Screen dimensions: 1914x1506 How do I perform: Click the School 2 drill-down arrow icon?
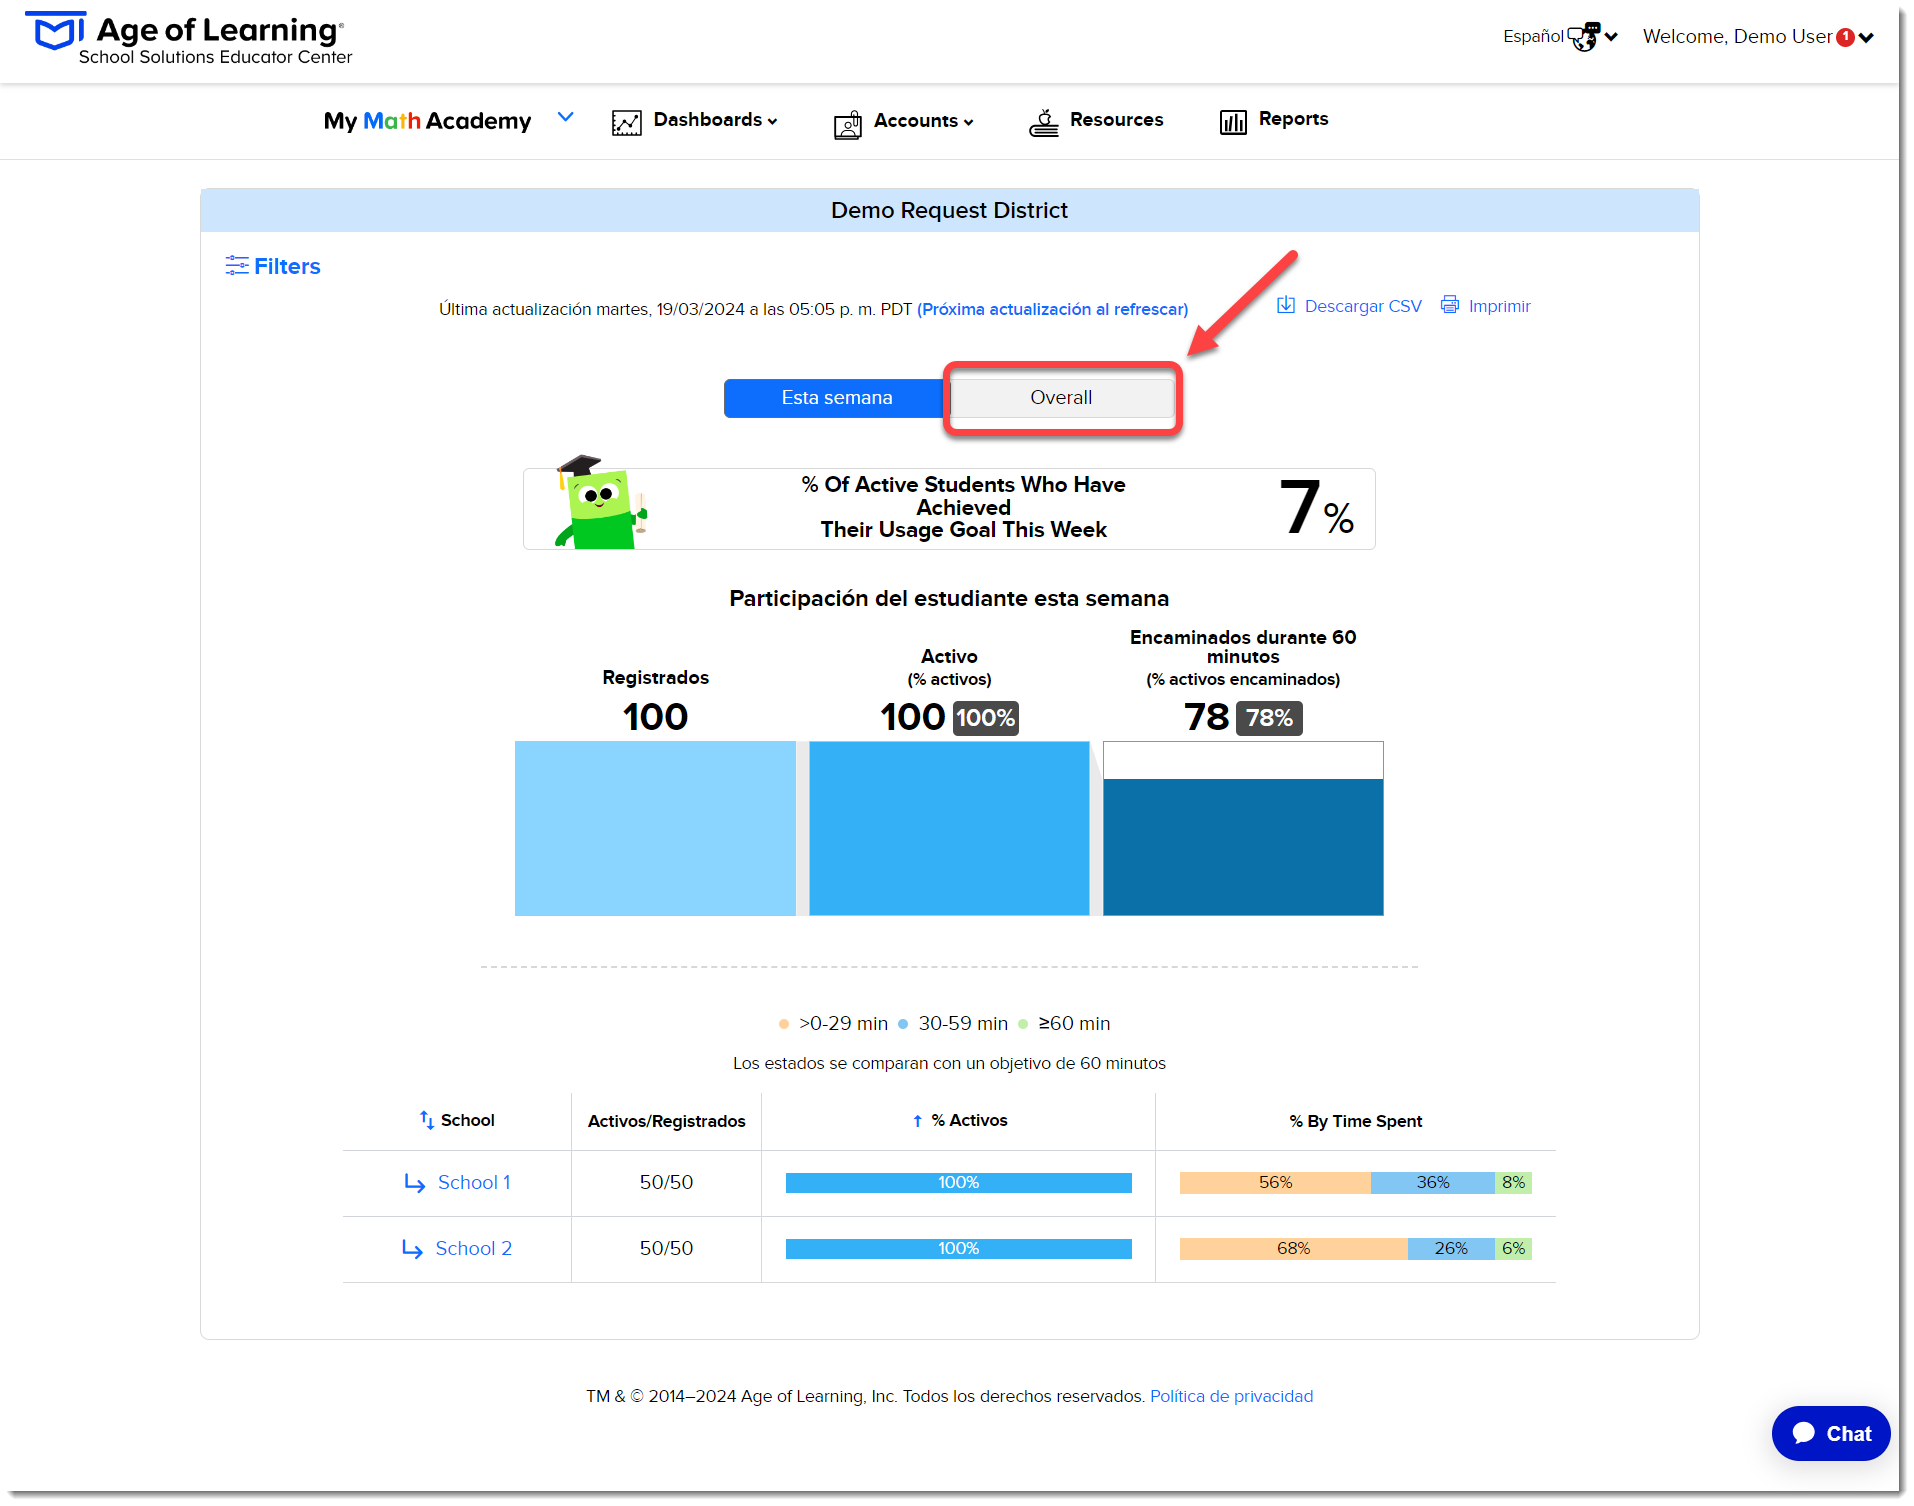(x=412, y=1250)
